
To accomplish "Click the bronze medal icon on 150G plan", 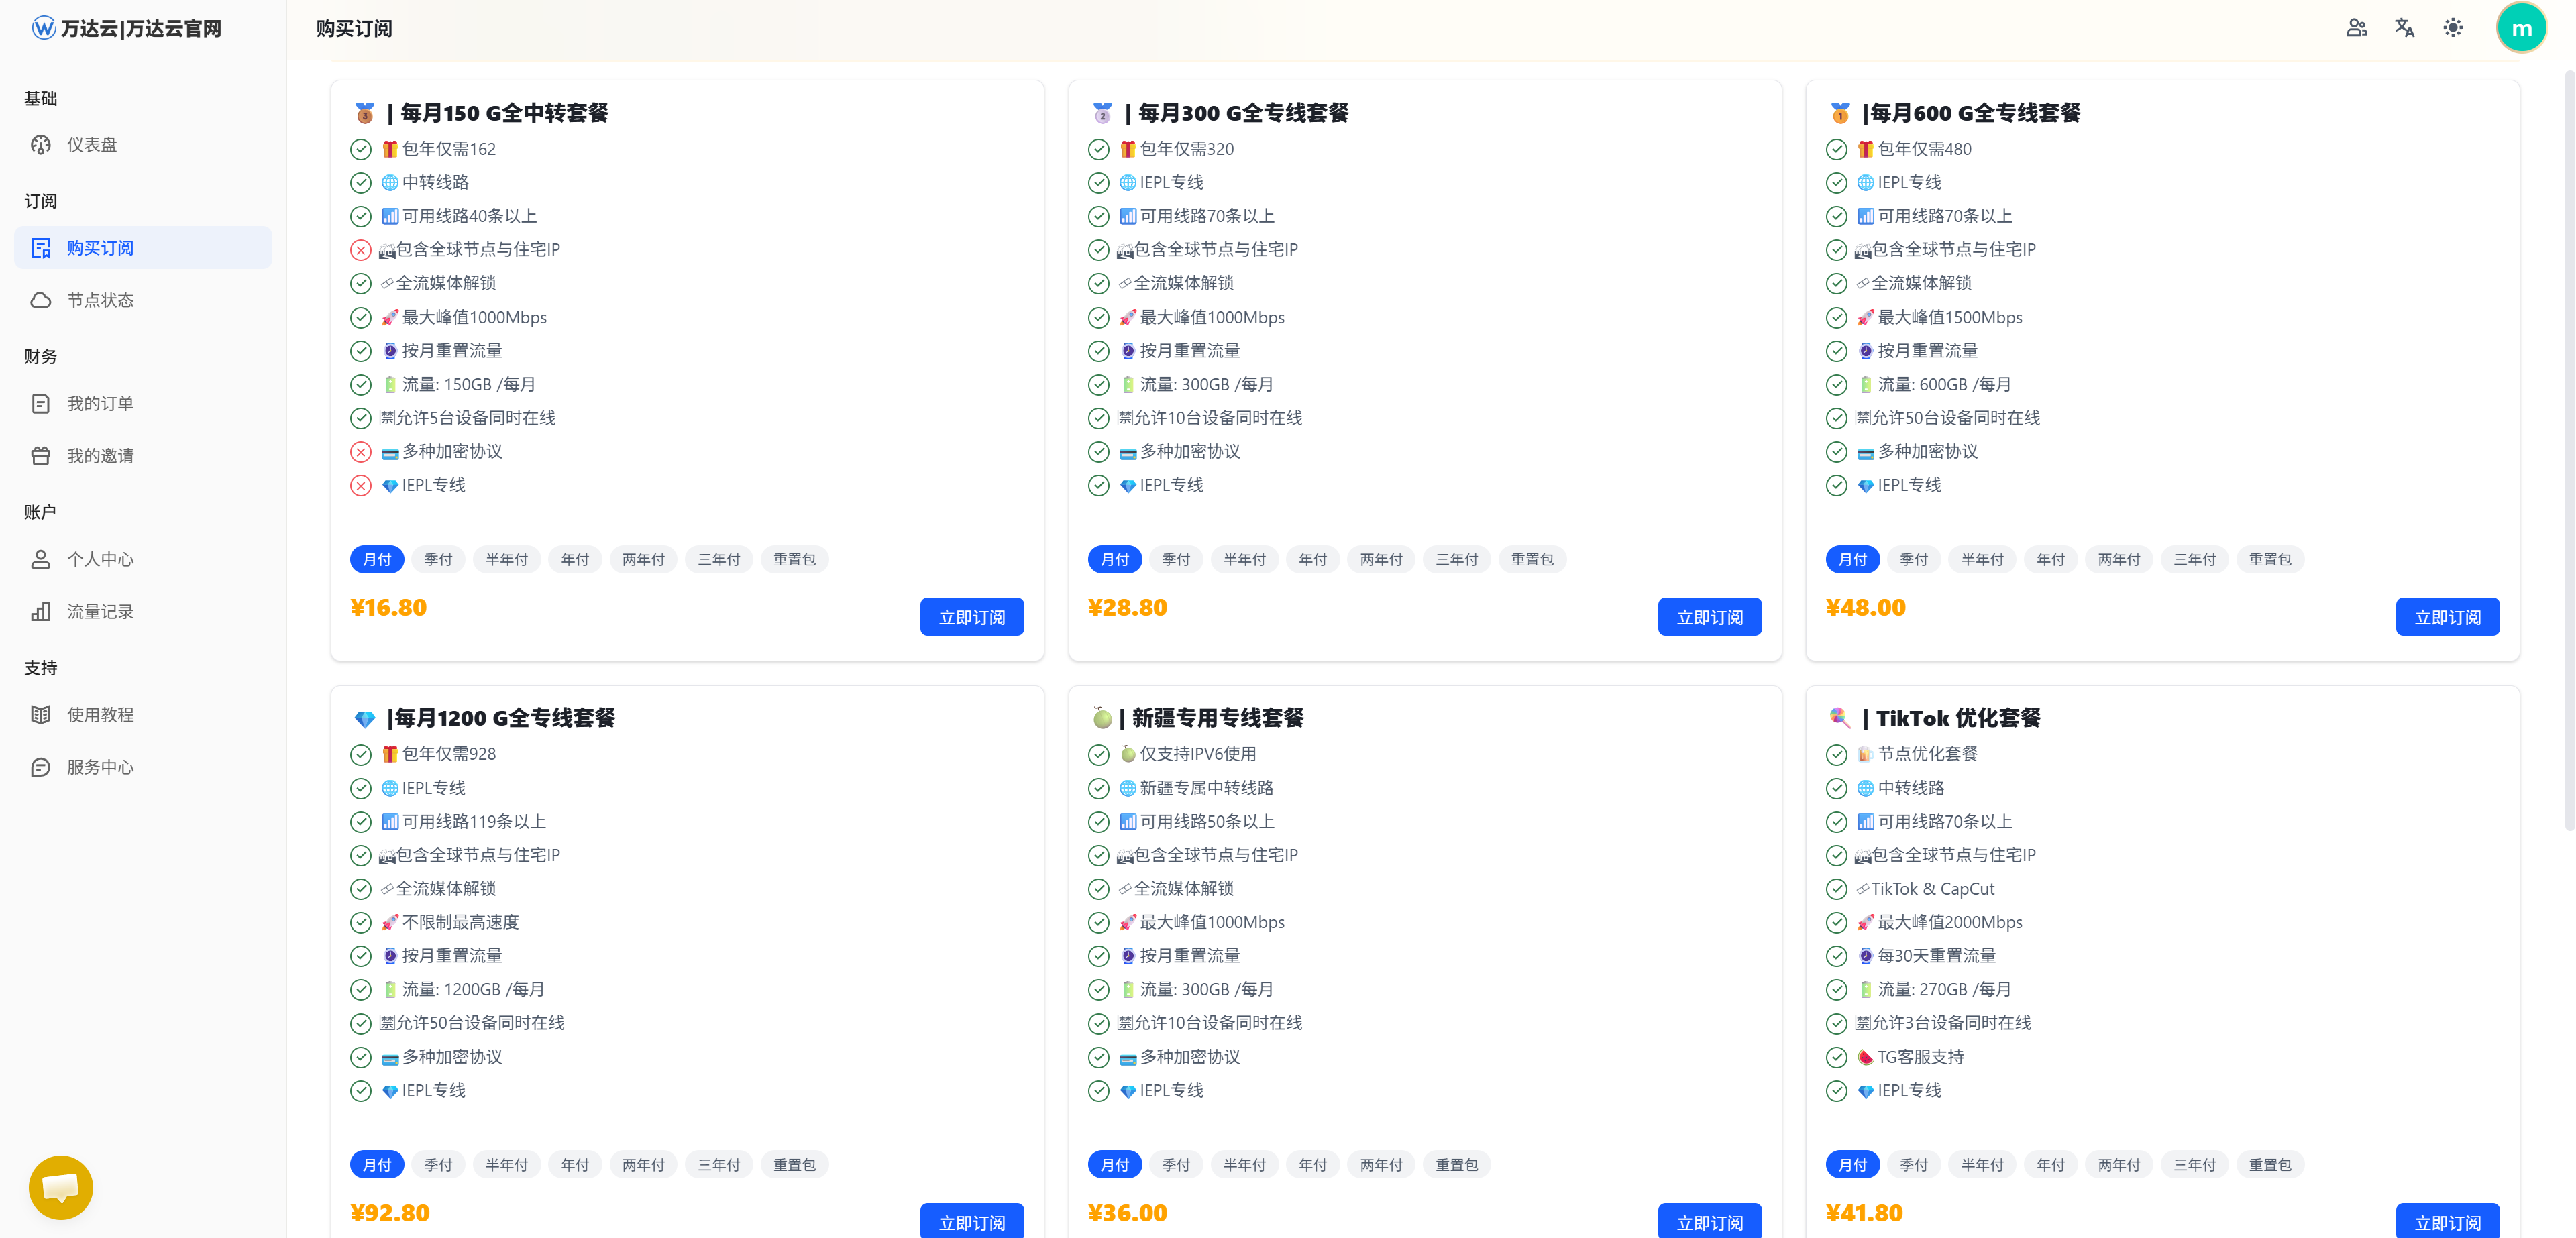I will pyautogui.click(x=365, y=113).
